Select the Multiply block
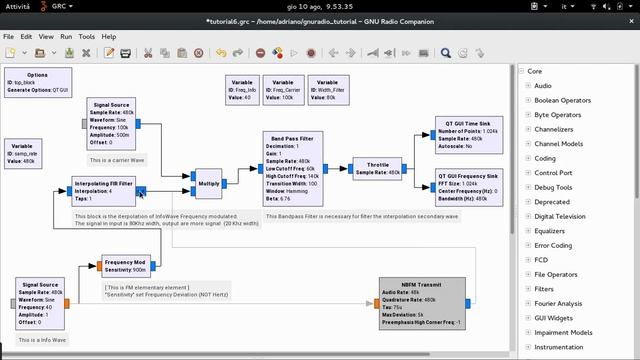The width and height of the screenshot is (640, 360). 209,184
